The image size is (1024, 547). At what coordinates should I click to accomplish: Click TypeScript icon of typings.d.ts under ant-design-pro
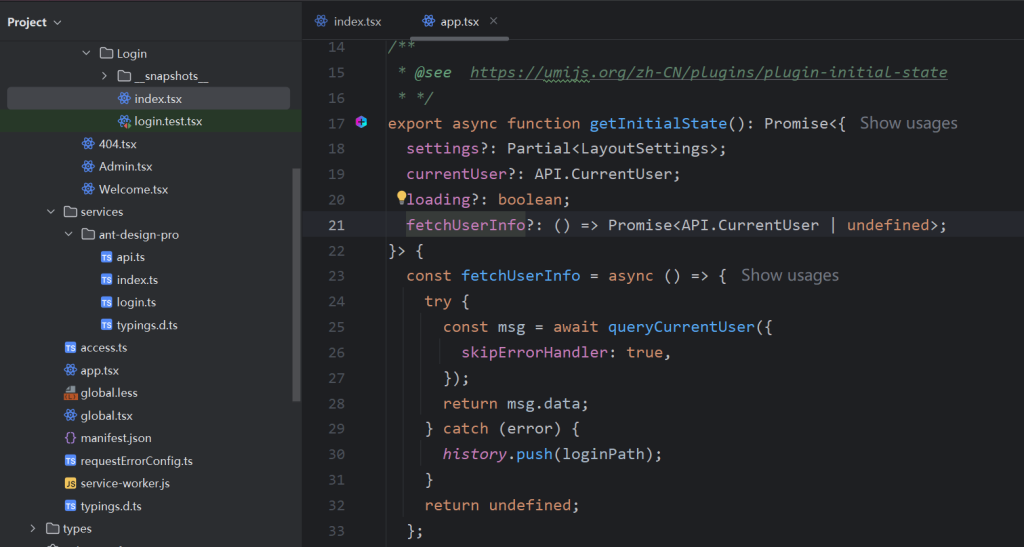click(x=106, y=324)
